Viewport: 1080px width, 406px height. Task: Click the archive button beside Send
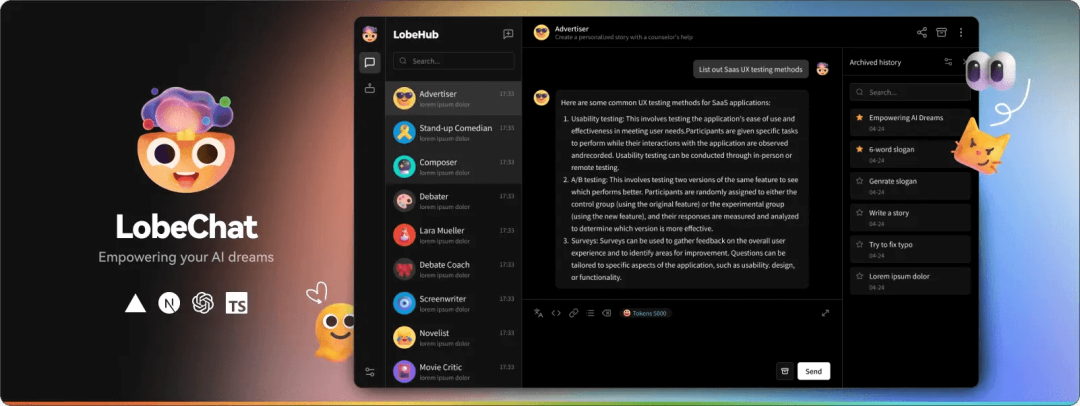[784, 371]
